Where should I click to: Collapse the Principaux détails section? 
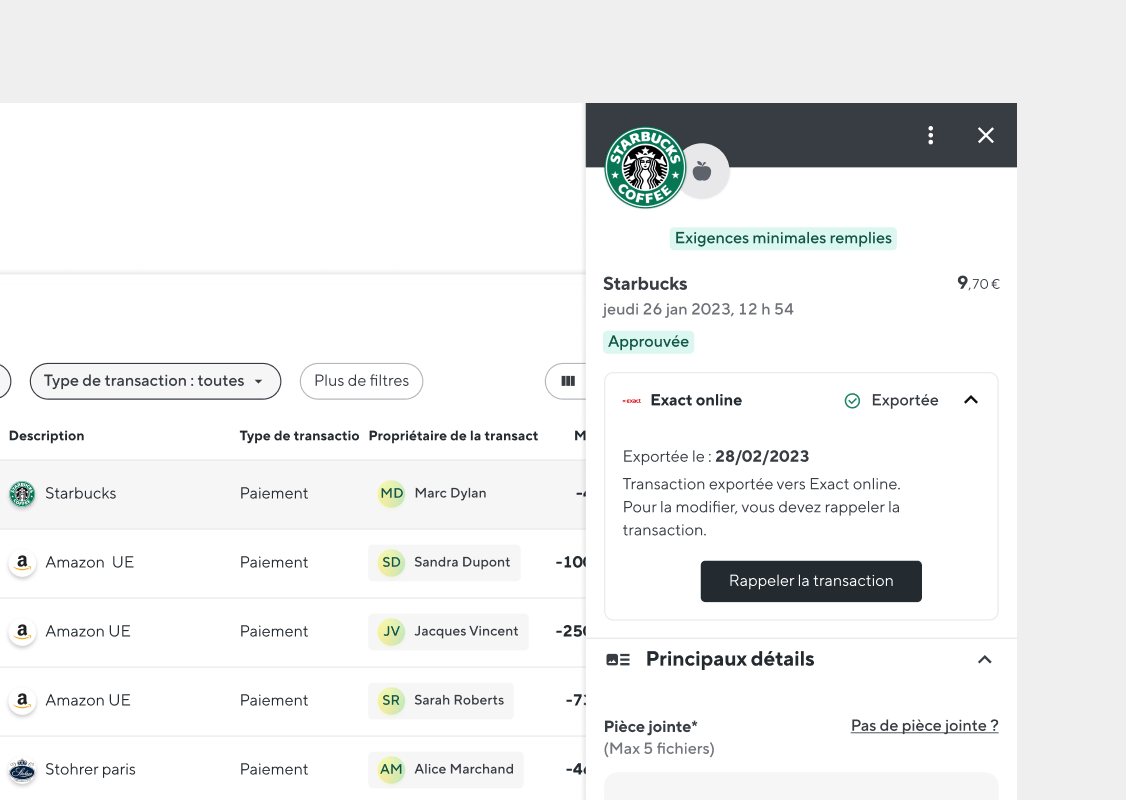(x=985, y=659)
